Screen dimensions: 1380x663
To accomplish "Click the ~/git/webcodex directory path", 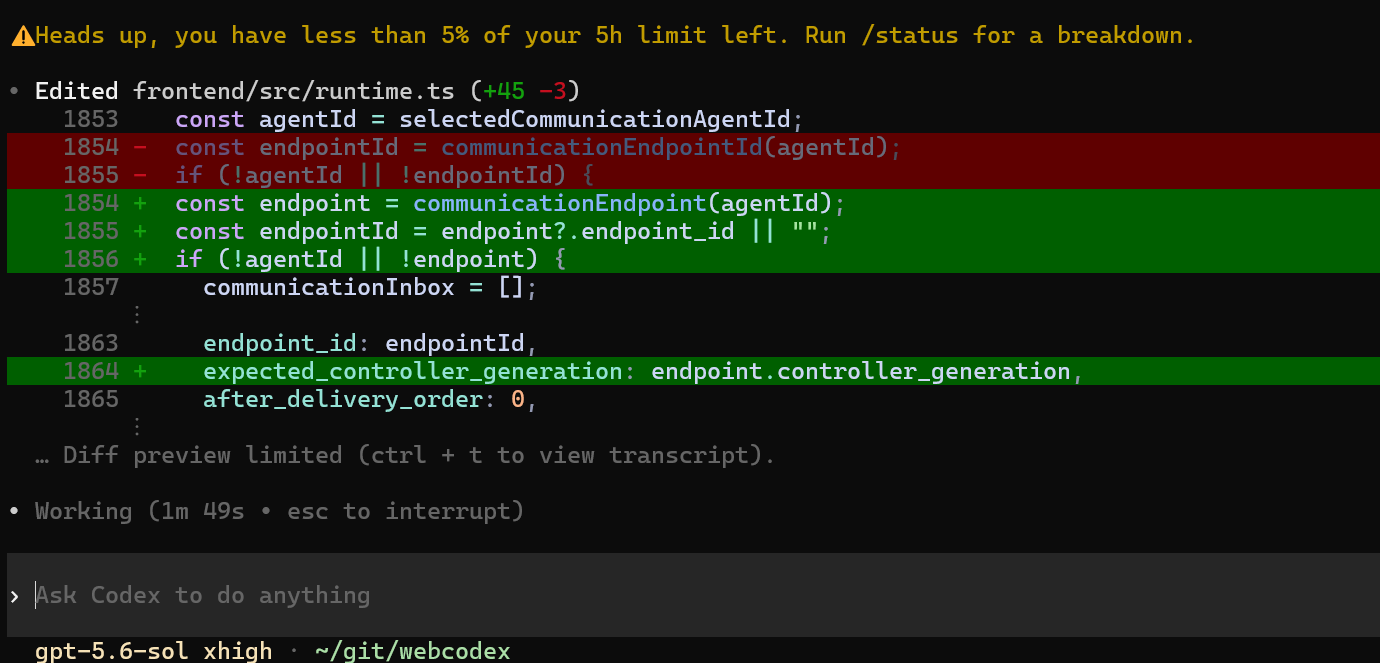I will pos(412,651).
